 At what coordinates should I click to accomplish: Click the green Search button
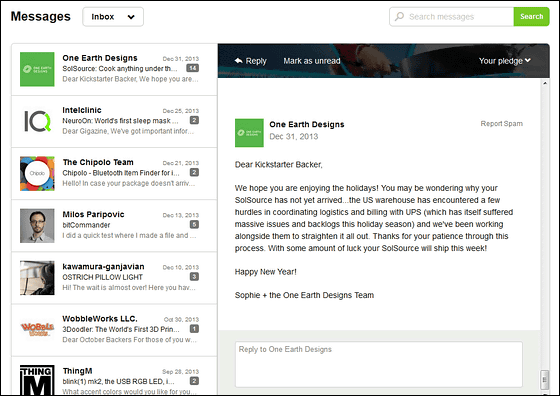pos(531,16)
